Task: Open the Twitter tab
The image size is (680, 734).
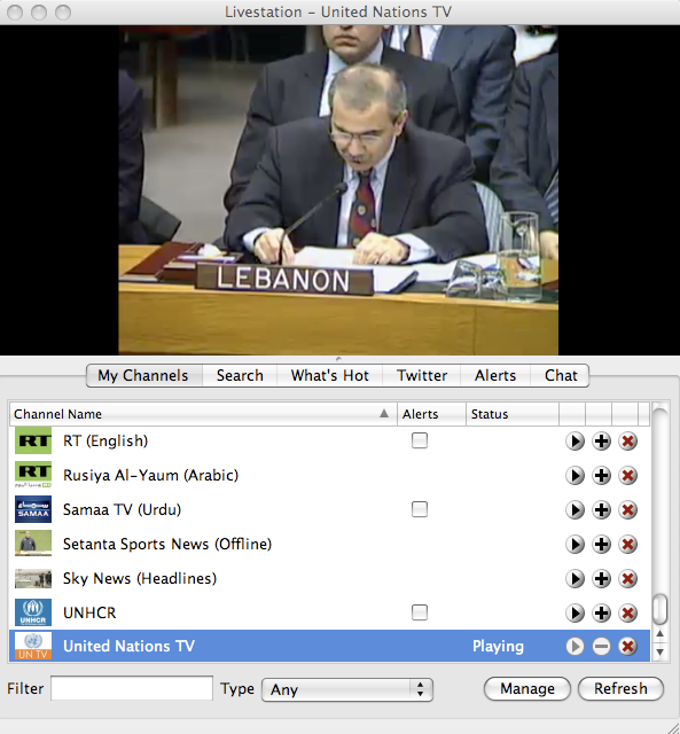Action: [x=422, y=375]
